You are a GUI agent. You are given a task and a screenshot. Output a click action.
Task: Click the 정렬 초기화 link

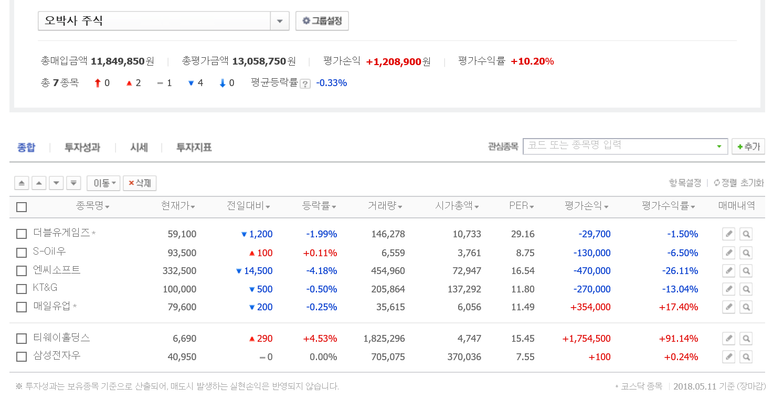[738, 183]
